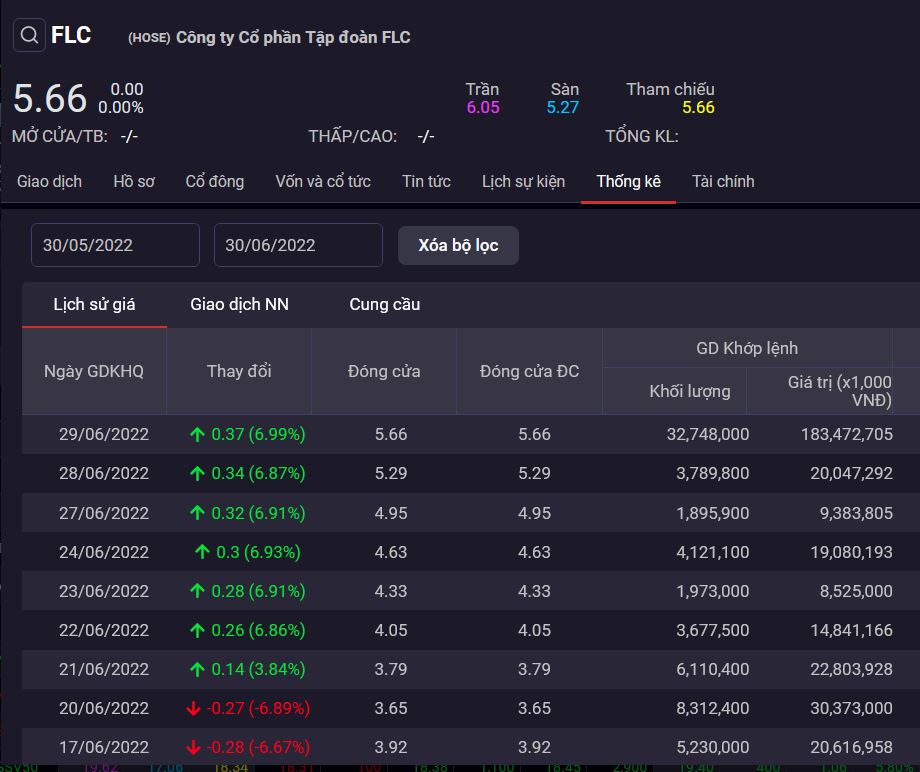Switch to the Cung cầu sub-tab
Viewport: 920px width, 772px height.
[384, 304]
